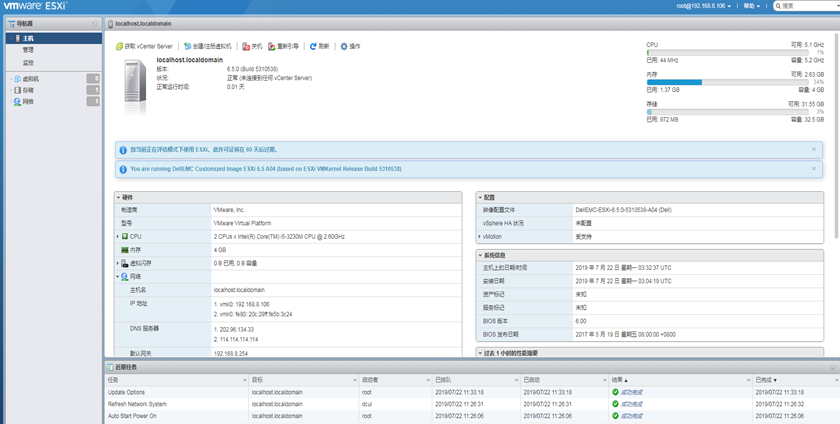Open the 操作 actions gear menu

click(x=350, y=47)
